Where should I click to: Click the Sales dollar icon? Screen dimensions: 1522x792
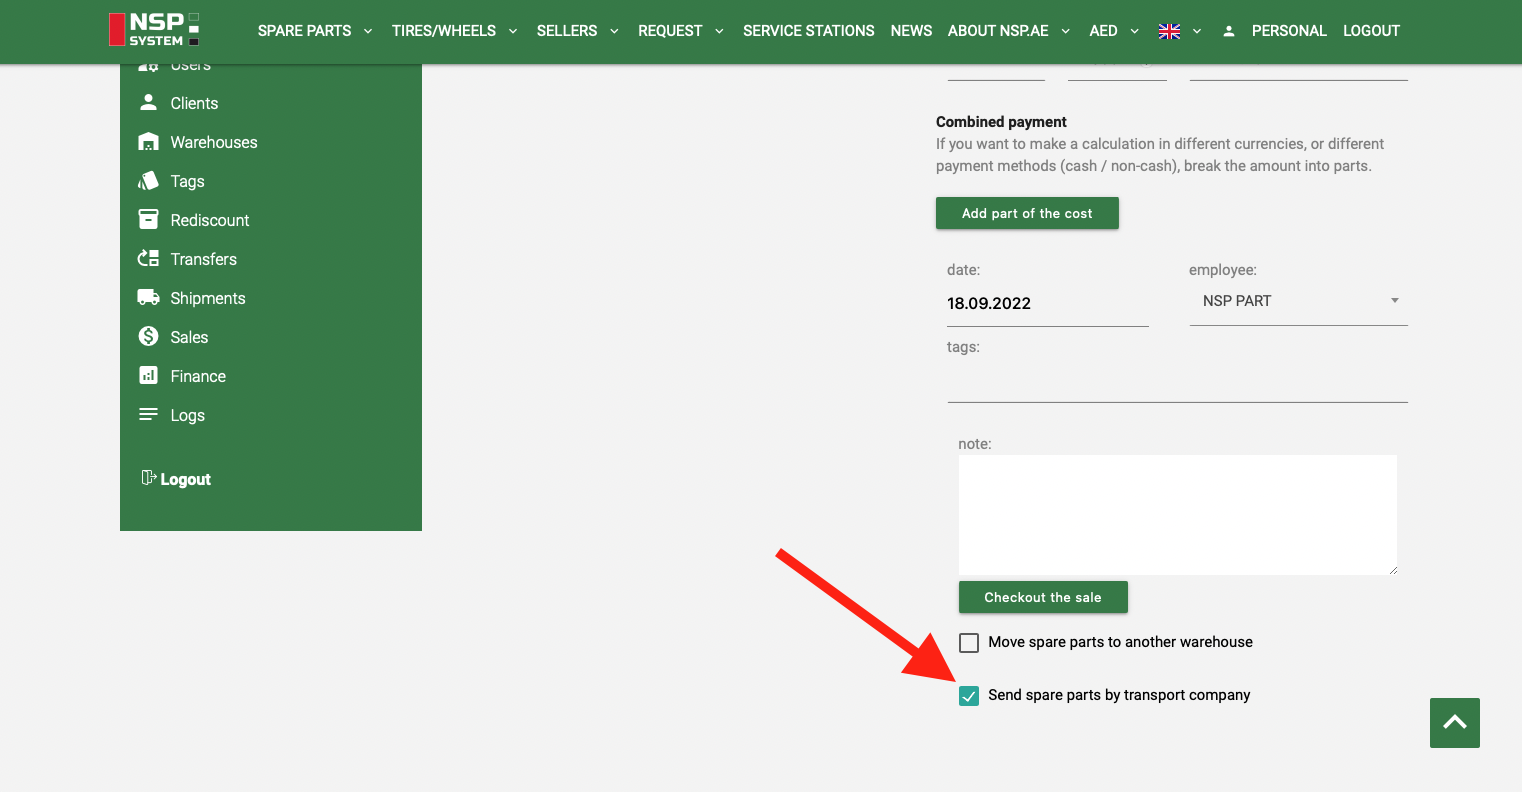[148, 337]
